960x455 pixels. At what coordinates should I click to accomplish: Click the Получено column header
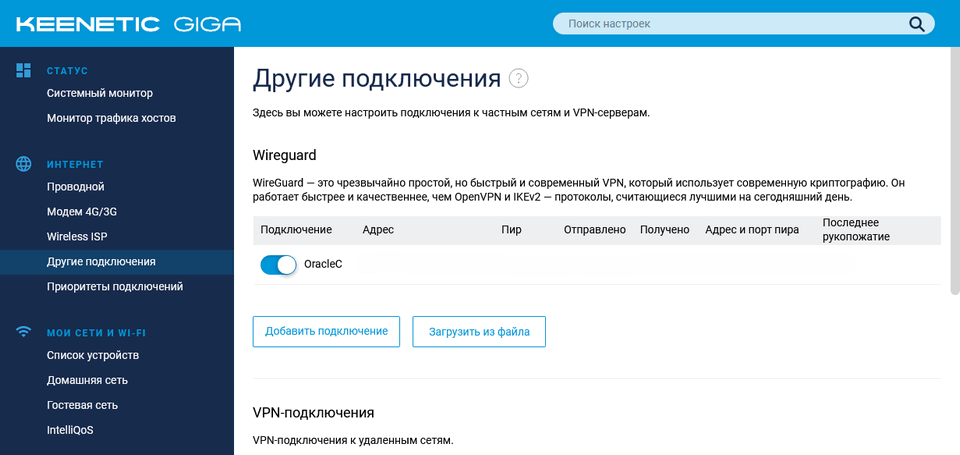665,230
